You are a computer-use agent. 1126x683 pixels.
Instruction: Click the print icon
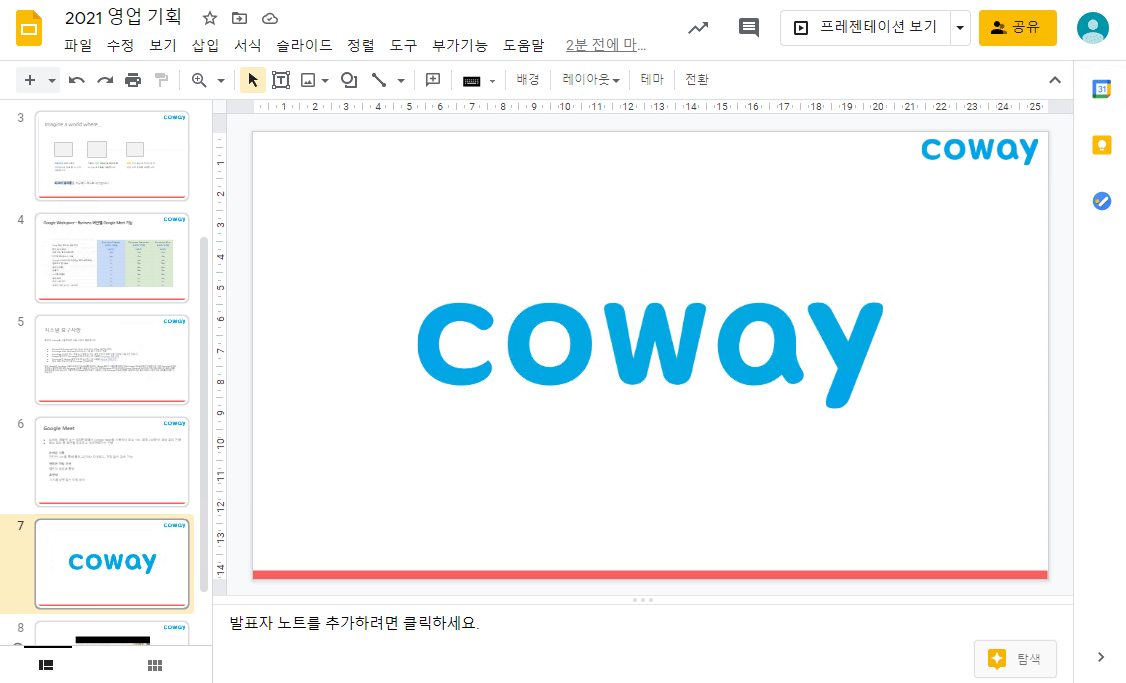point(133,80)
